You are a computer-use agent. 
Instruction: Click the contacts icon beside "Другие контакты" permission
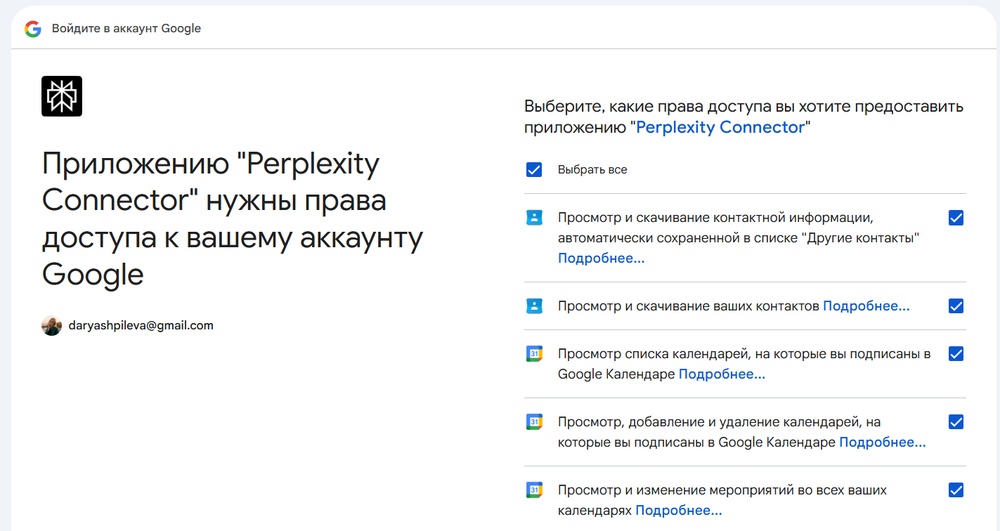click(x=534, y=218)
